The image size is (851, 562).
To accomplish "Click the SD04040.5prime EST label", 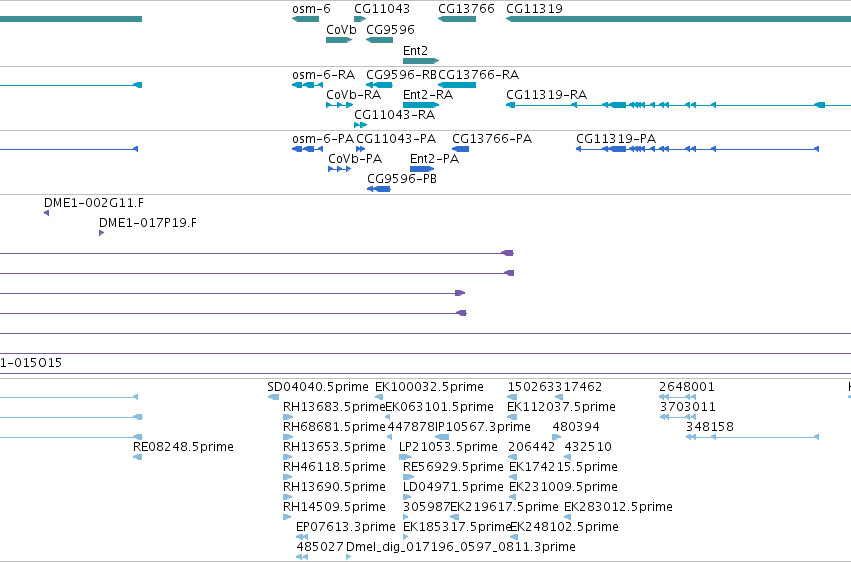I will point(318,387).
